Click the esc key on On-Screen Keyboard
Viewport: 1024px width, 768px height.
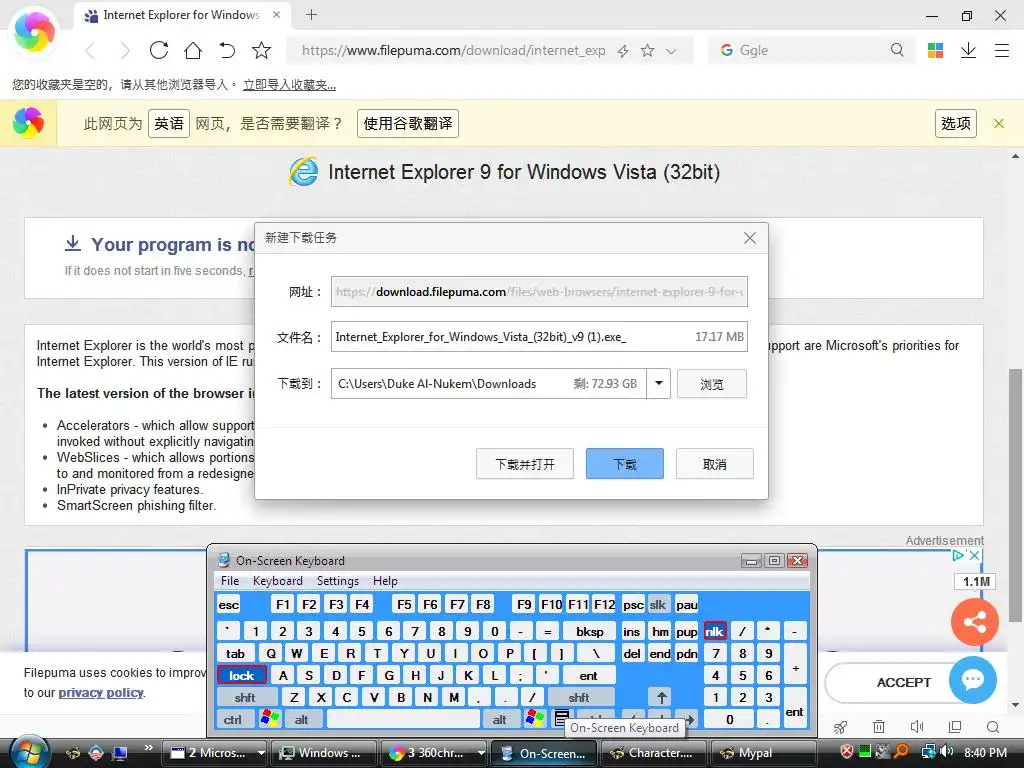coord(229,605)
